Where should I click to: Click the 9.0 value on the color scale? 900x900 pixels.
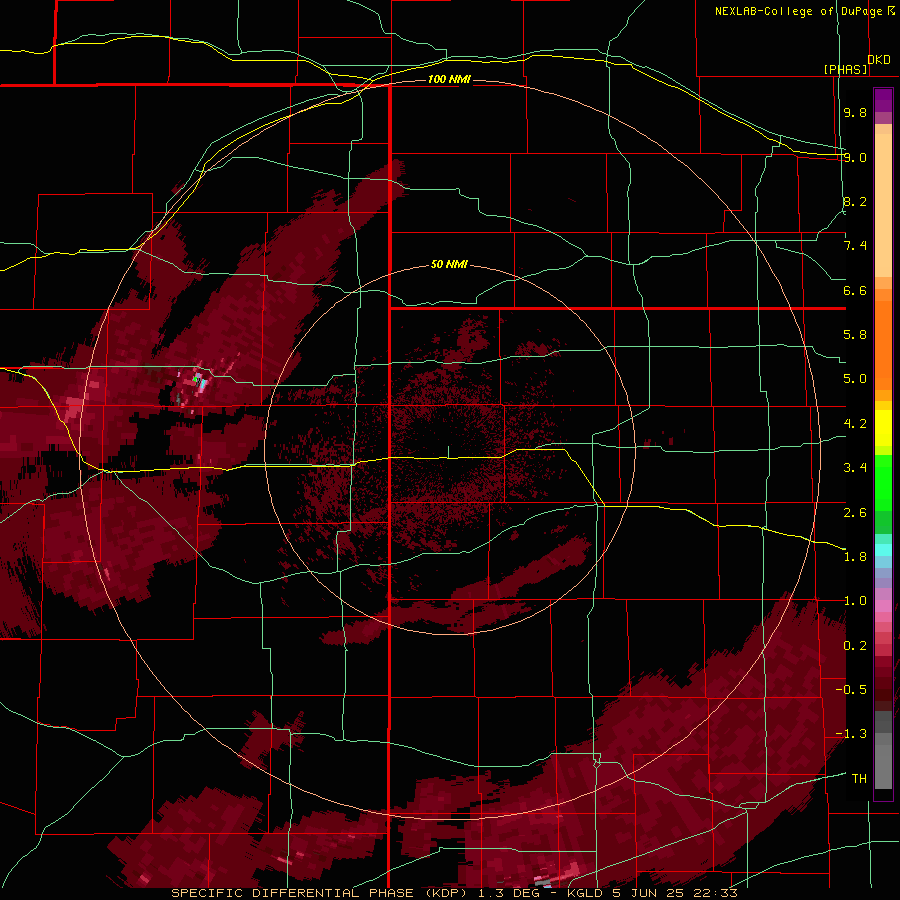click(x=855, y=157)
